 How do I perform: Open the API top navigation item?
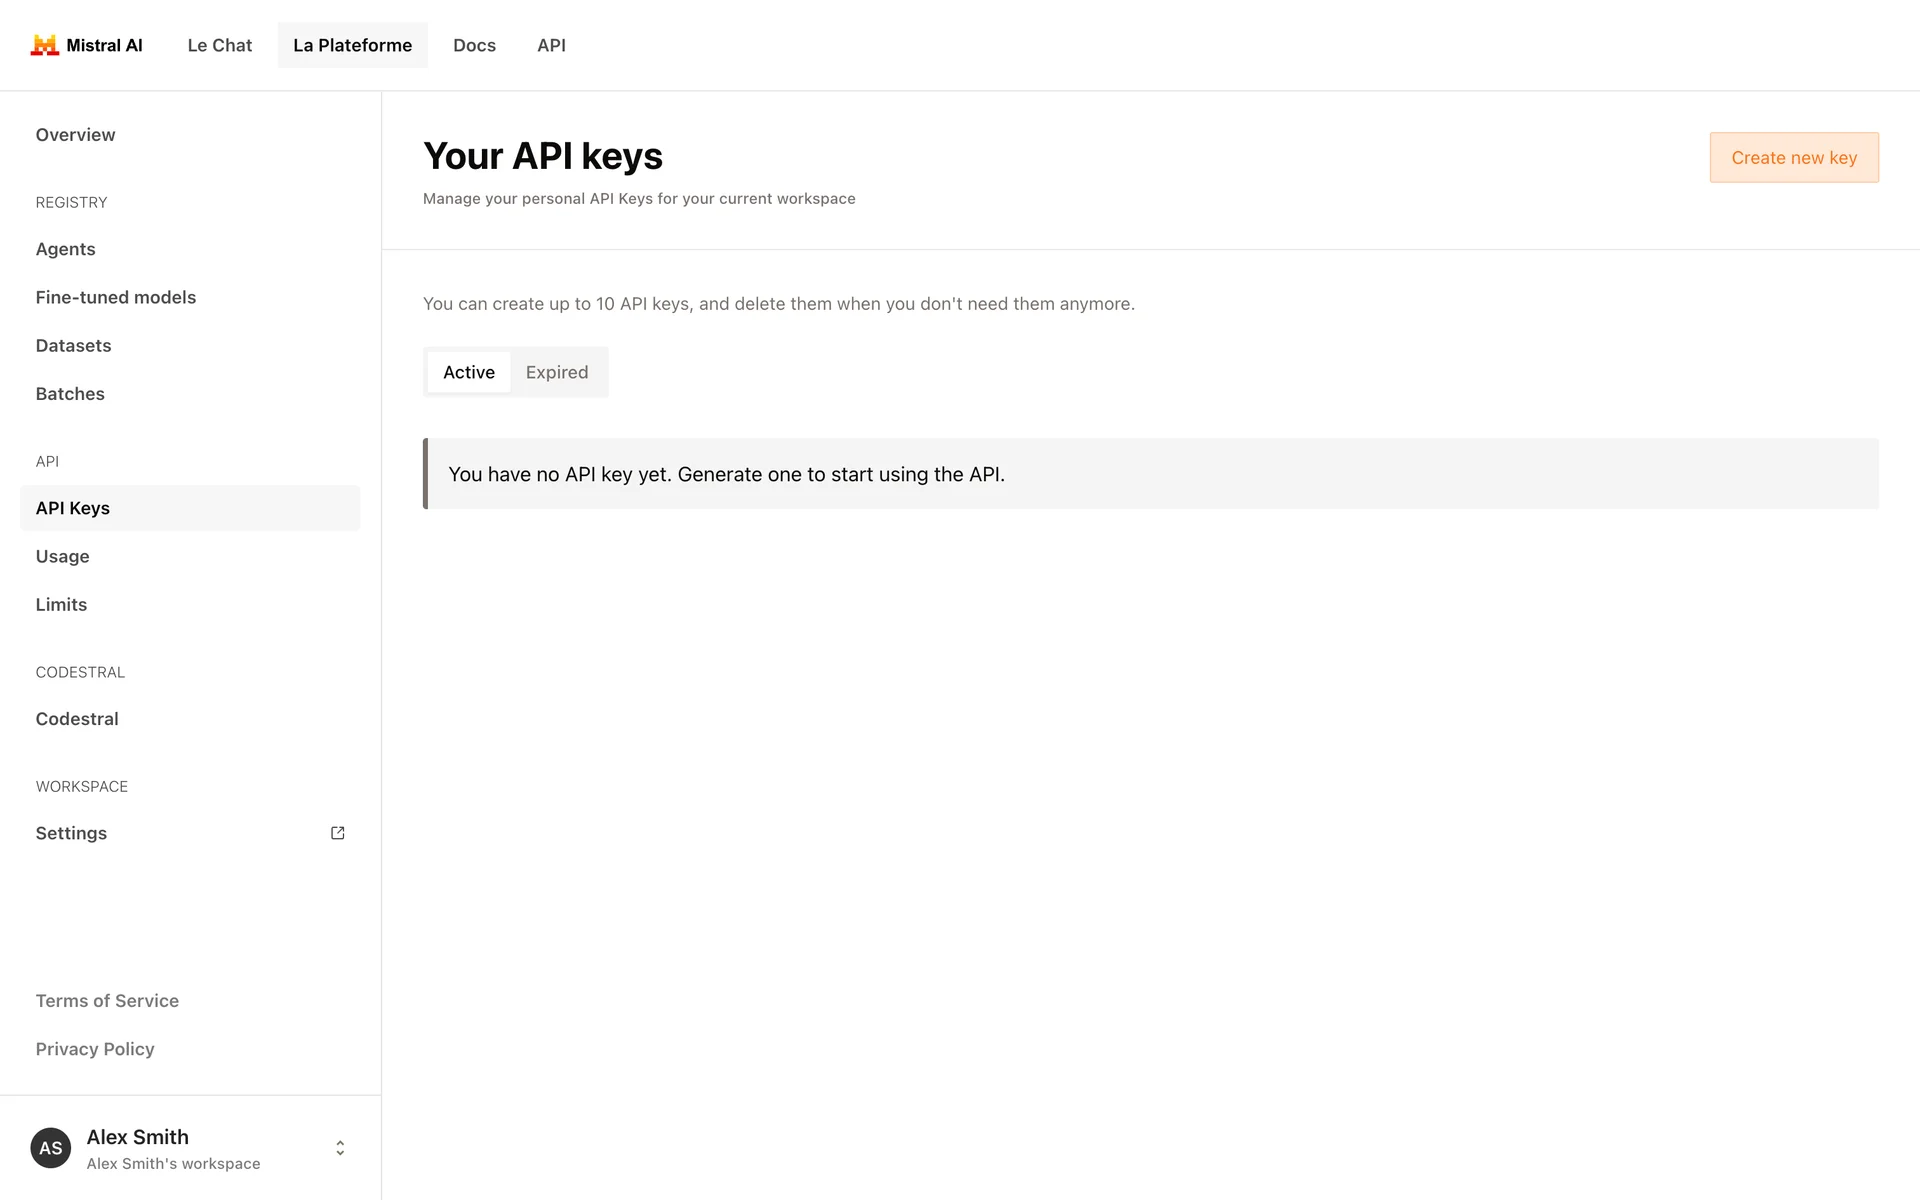551,45
